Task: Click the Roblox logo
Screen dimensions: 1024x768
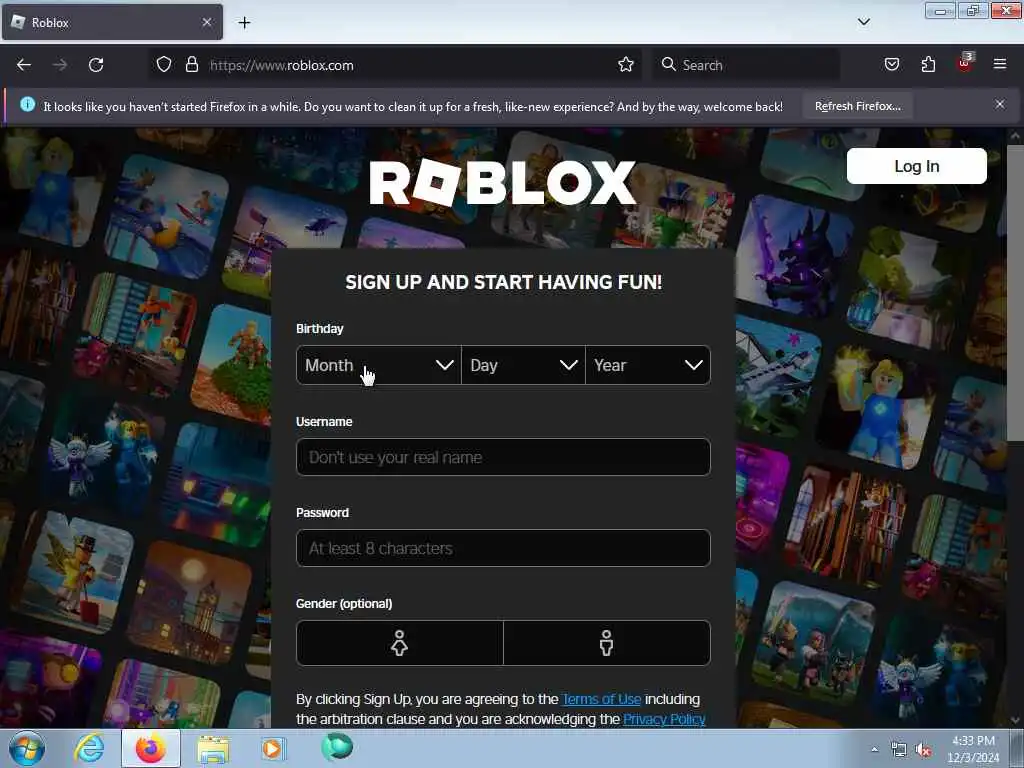Action: pyautogui.click(x=502, y=183)
